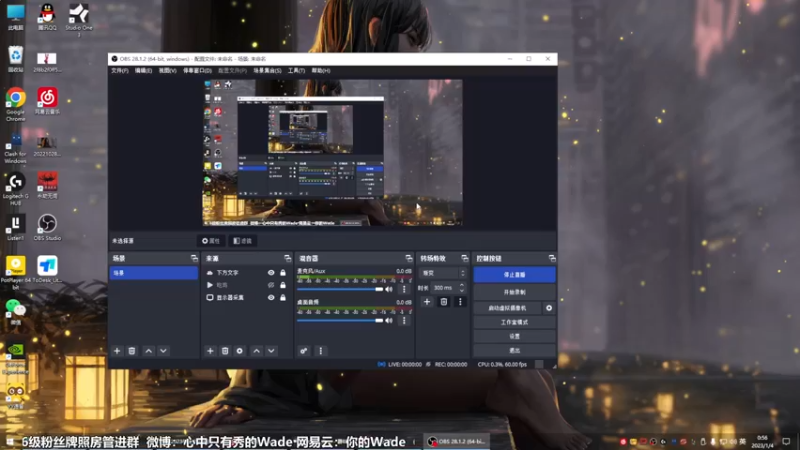Screen dimensions: 800x450
Task: Click OBS 28.1.2 taskbar button
Action: tap(457, 441)
